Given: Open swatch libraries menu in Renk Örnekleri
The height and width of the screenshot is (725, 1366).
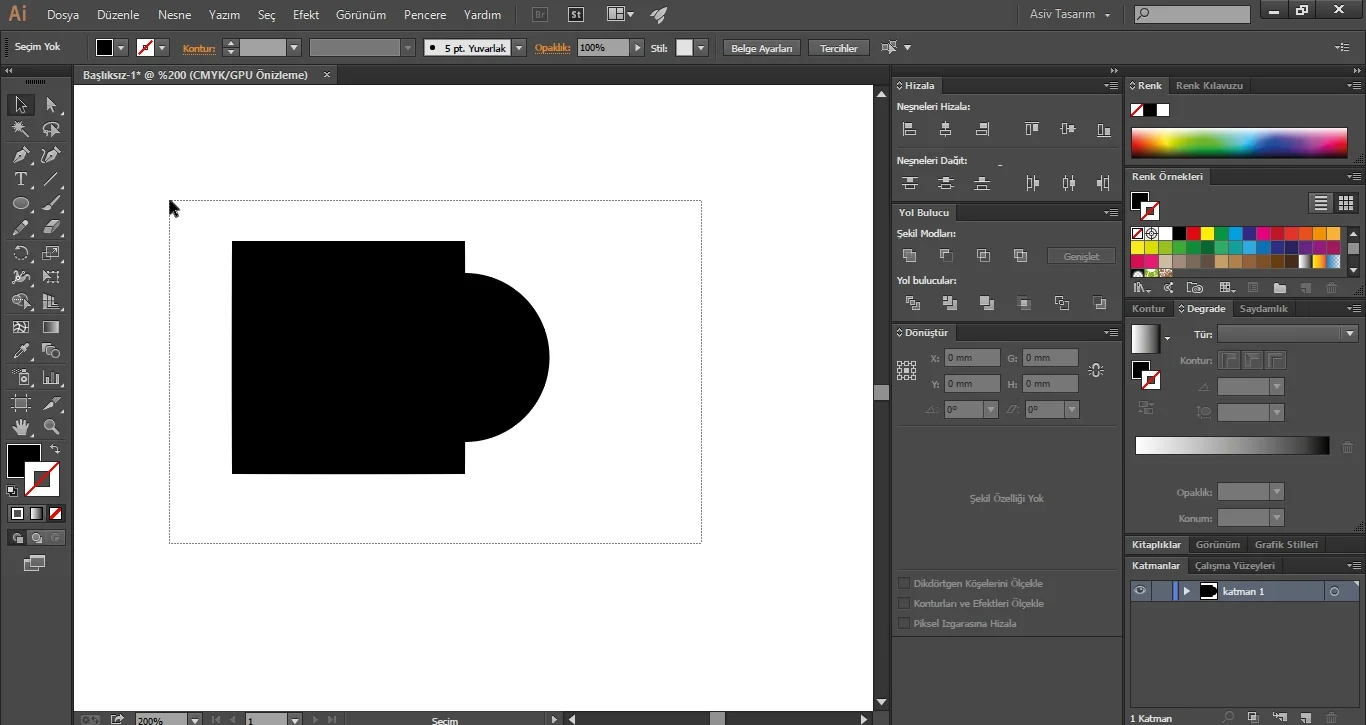Looking at the screenshot, I should [x=1141, y=288].
